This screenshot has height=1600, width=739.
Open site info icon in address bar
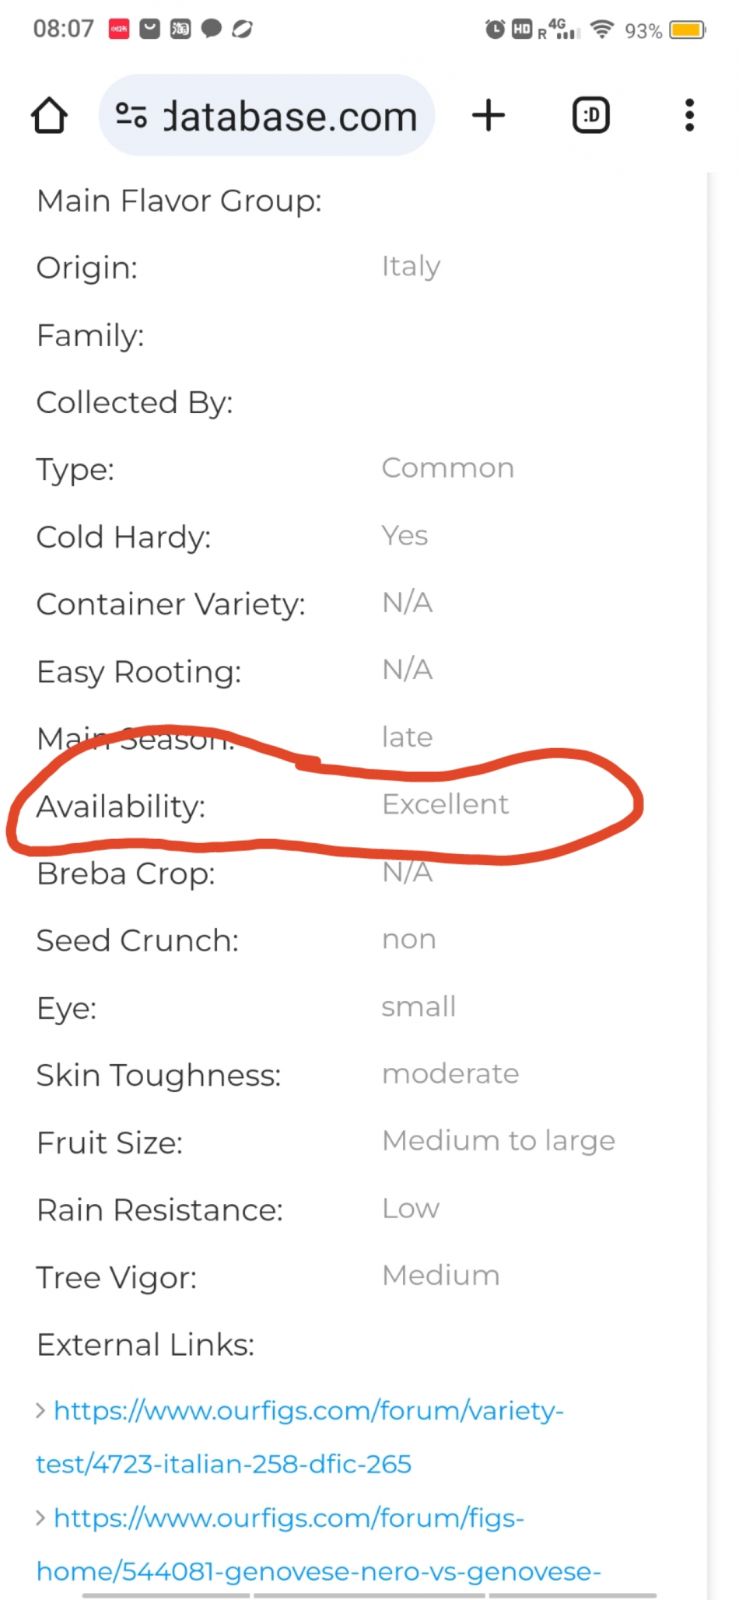[131, 116]
